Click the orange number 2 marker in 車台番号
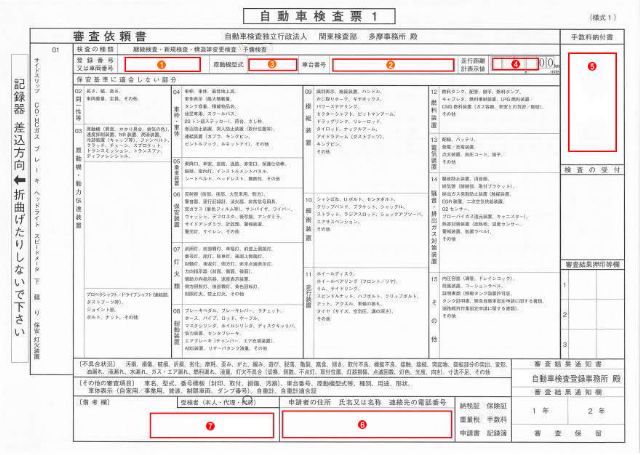This screenshot has width=640, height=455. tap(390, 64)
